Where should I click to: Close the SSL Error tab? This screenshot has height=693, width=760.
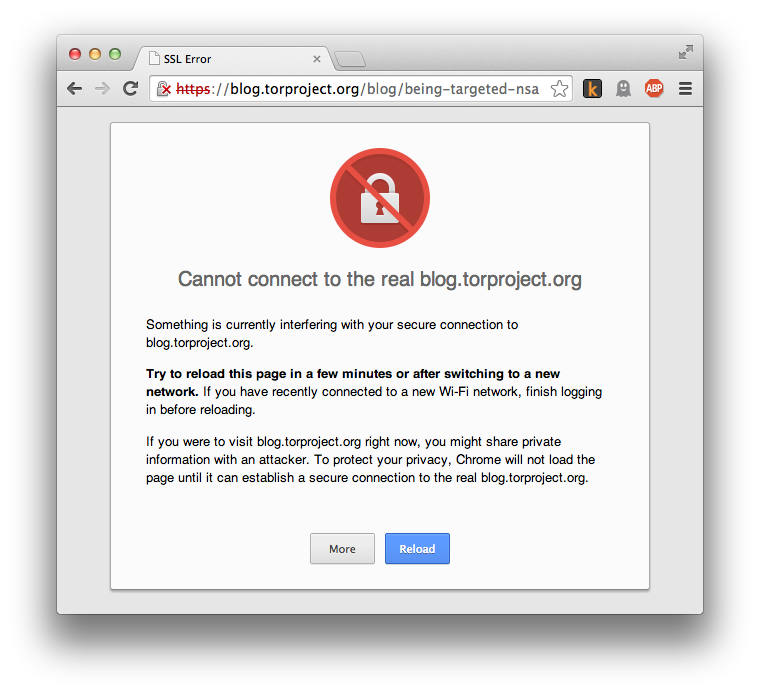[x=317, y=59]
